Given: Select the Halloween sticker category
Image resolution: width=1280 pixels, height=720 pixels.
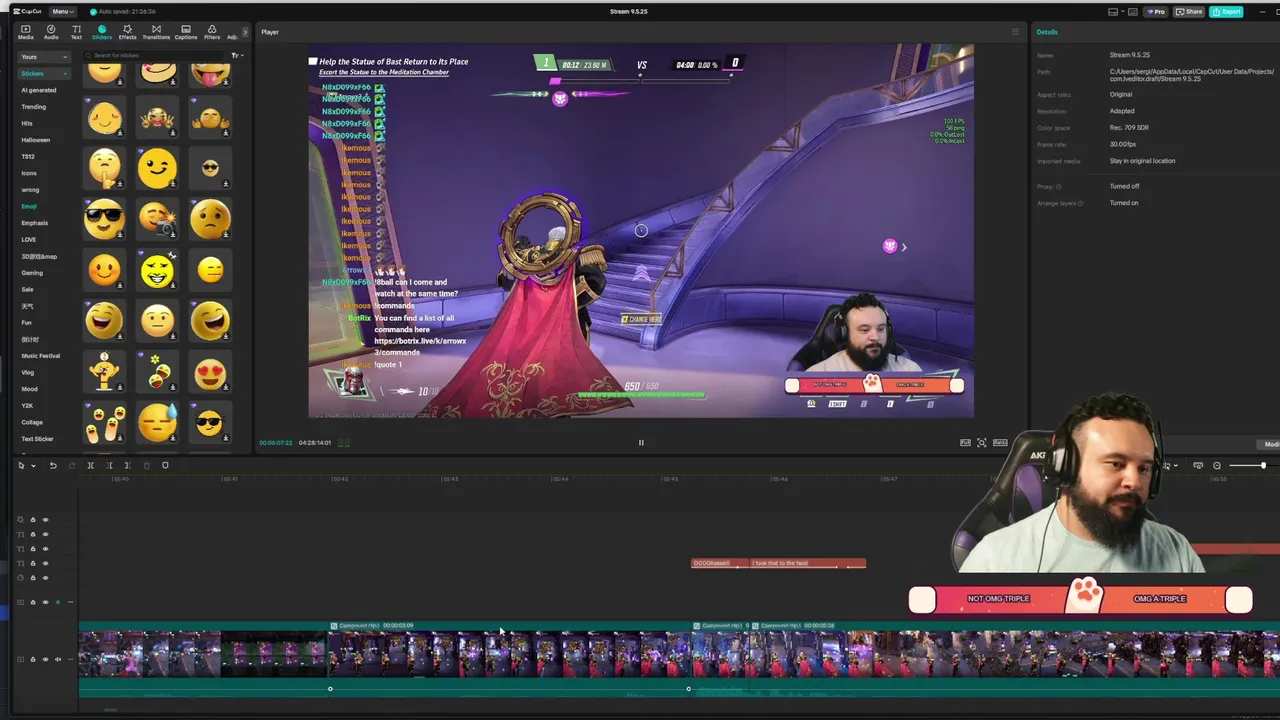Looking at the screenshot, I should (36, 140).
